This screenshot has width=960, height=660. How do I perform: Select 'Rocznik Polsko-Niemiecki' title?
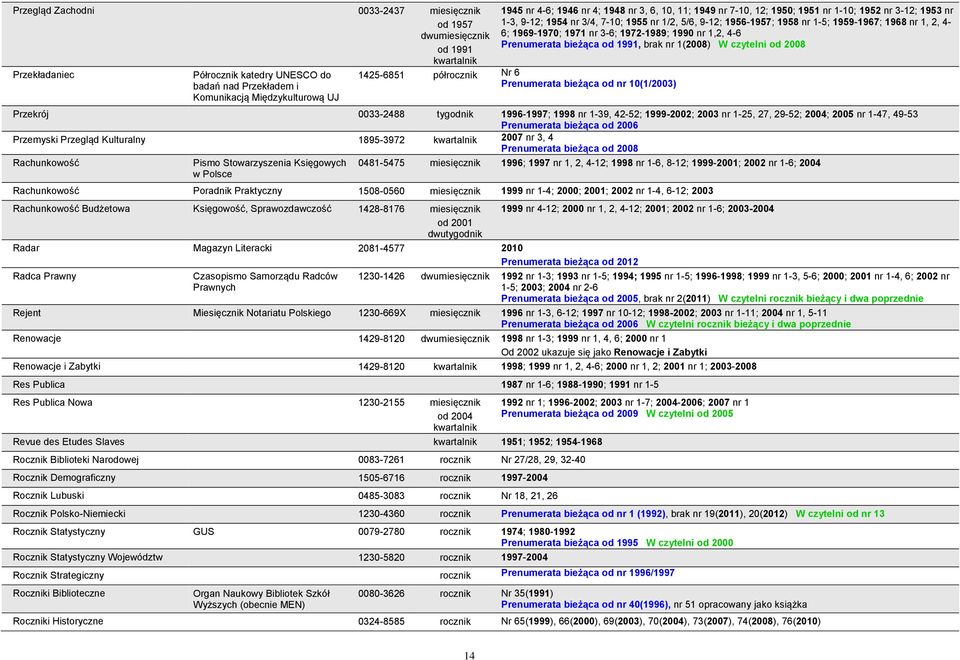click(69, 514)
